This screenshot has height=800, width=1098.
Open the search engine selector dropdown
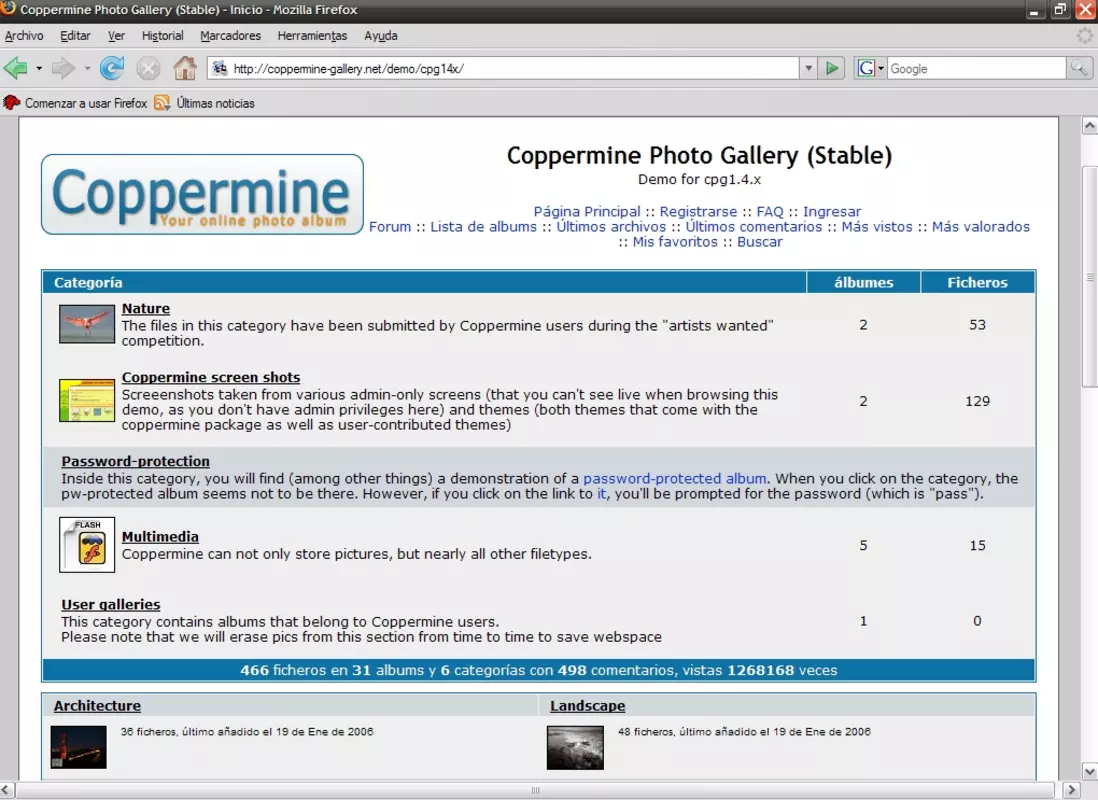point(881,69)
